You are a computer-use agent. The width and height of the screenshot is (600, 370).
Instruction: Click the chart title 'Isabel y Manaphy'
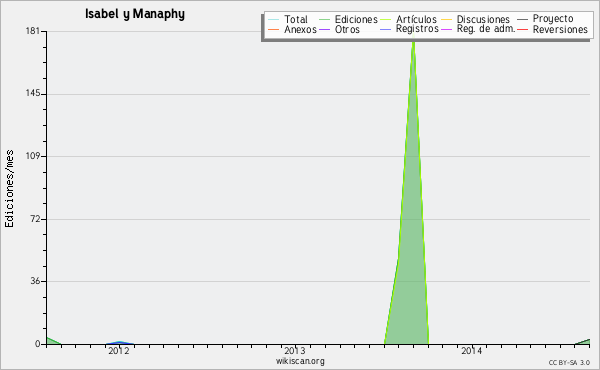[x=135, y=14]
